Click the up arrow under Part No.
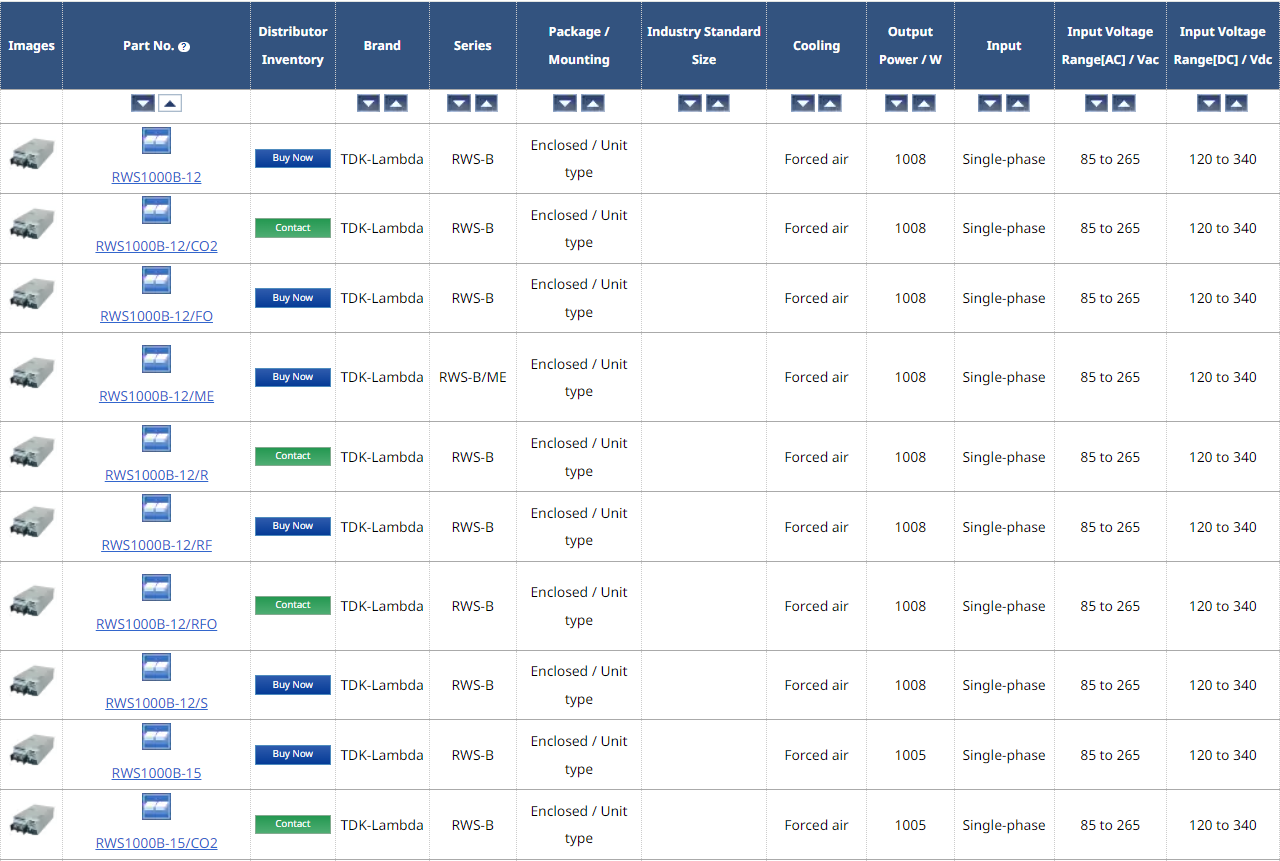This screenshot has width=1280, height=861. point(170,103)
